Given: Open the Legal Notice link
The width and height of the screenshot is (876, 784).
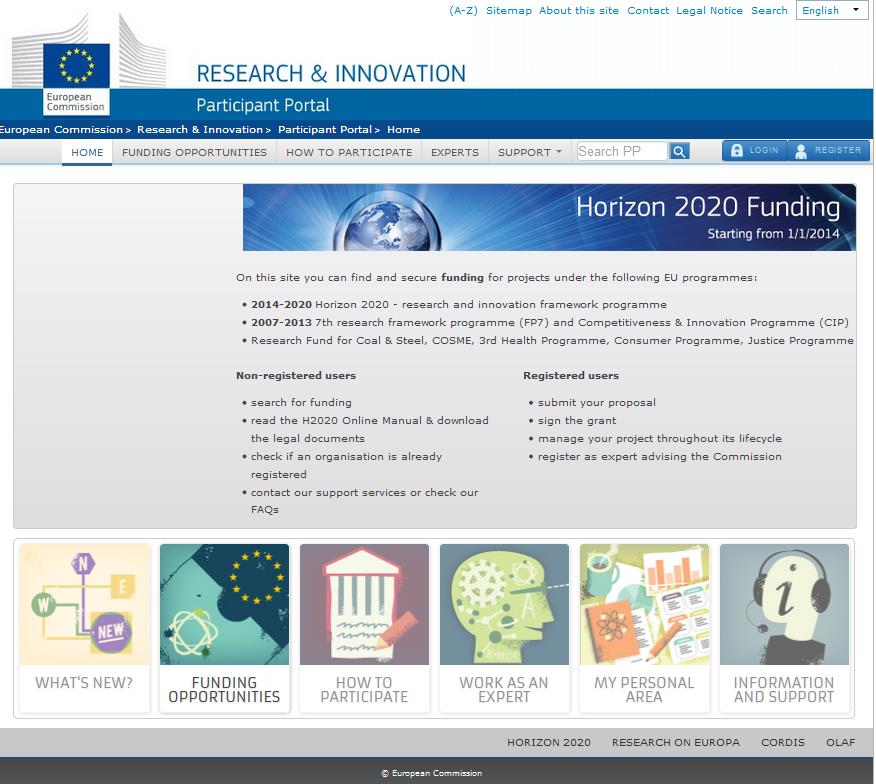Looking at the screenshot, I should [x=710, y=11].
